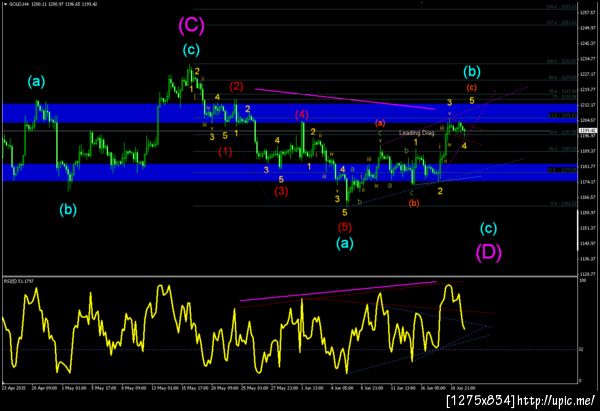Click the '23 Apr 2015' time axis label
The image size is (600, 411).
pyautogui.click(x=14, y=388)
